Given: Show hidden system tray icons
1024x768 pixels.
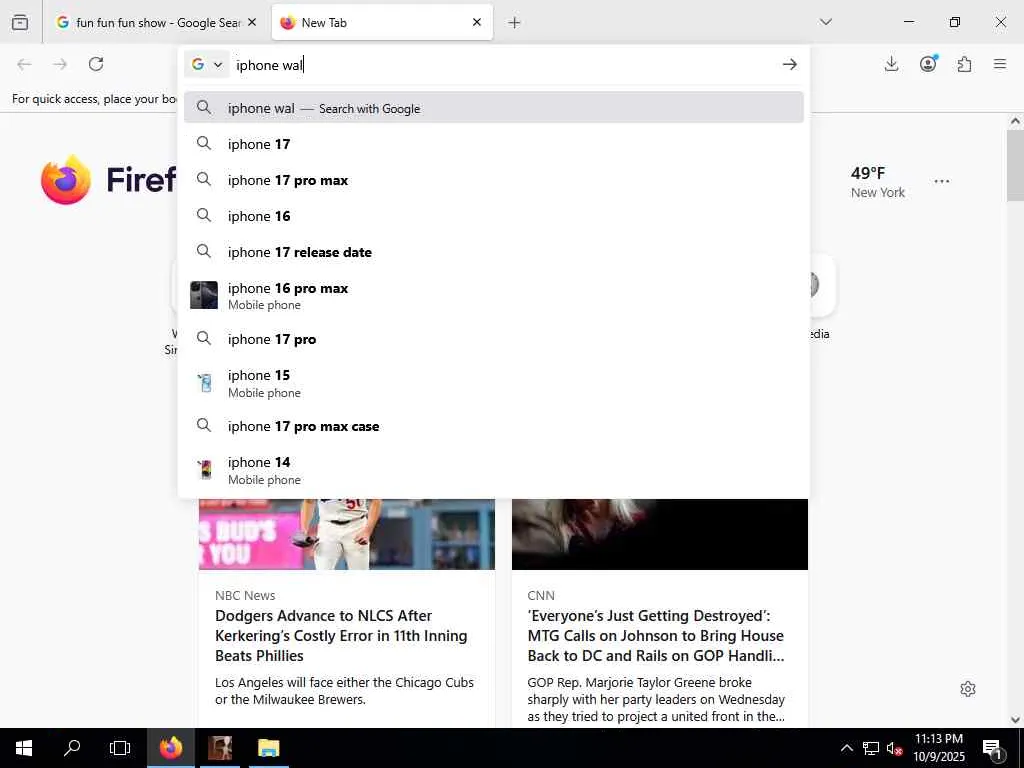Looking at the screenshot, I should (x=846, y=748).
